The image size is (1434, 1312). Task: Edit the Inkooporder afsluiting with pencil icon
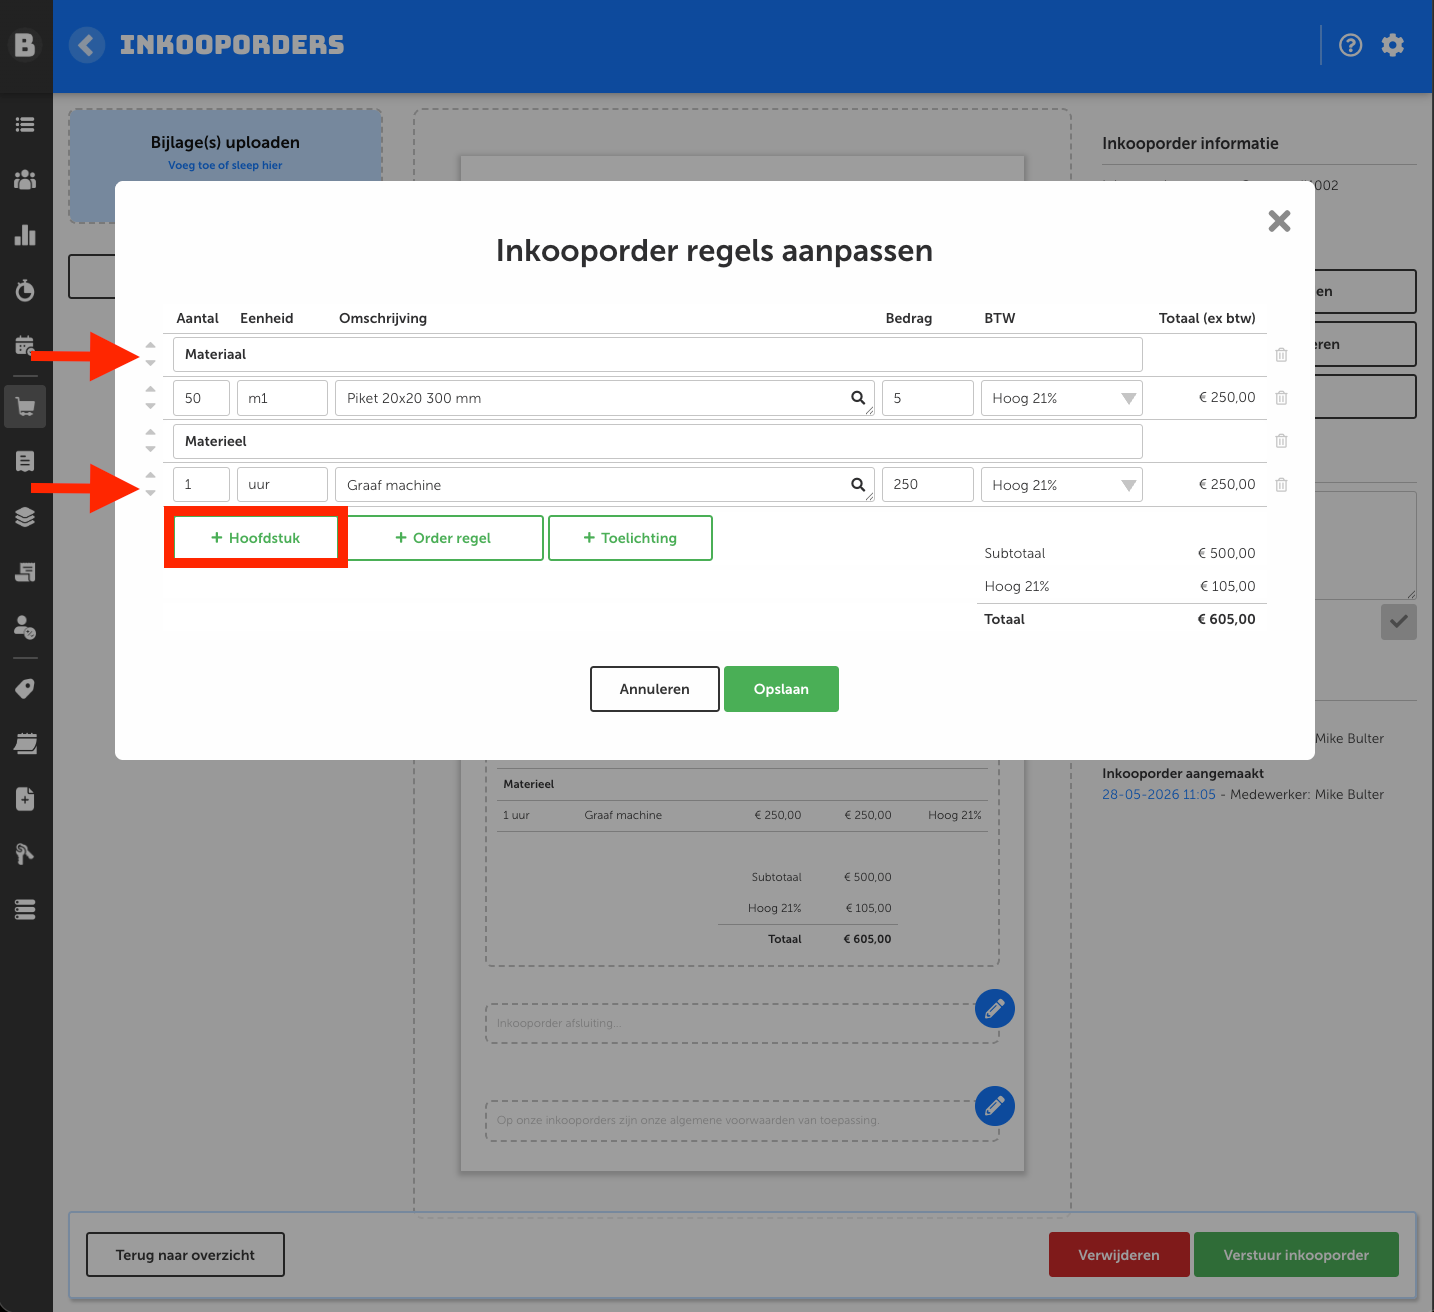(994, 1009)
